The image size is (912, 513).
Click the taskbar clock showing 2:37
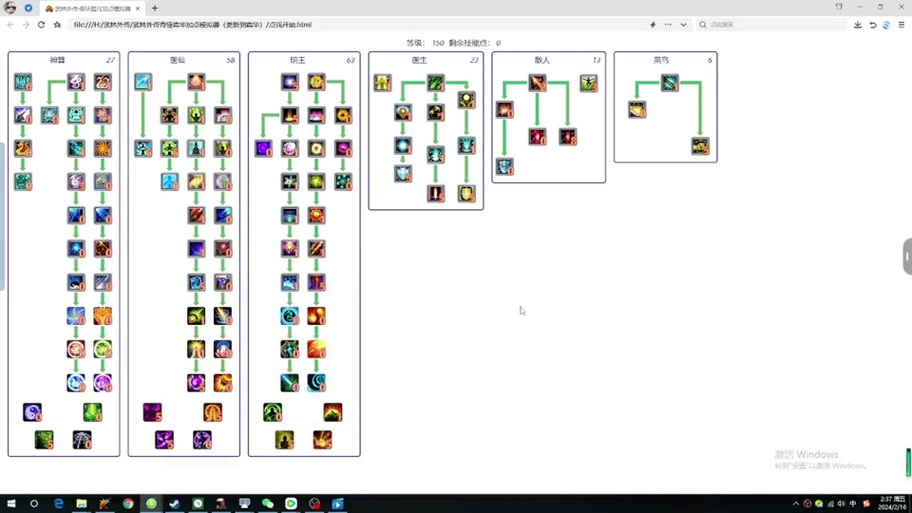pyautogui.click(x=893, y=504)
